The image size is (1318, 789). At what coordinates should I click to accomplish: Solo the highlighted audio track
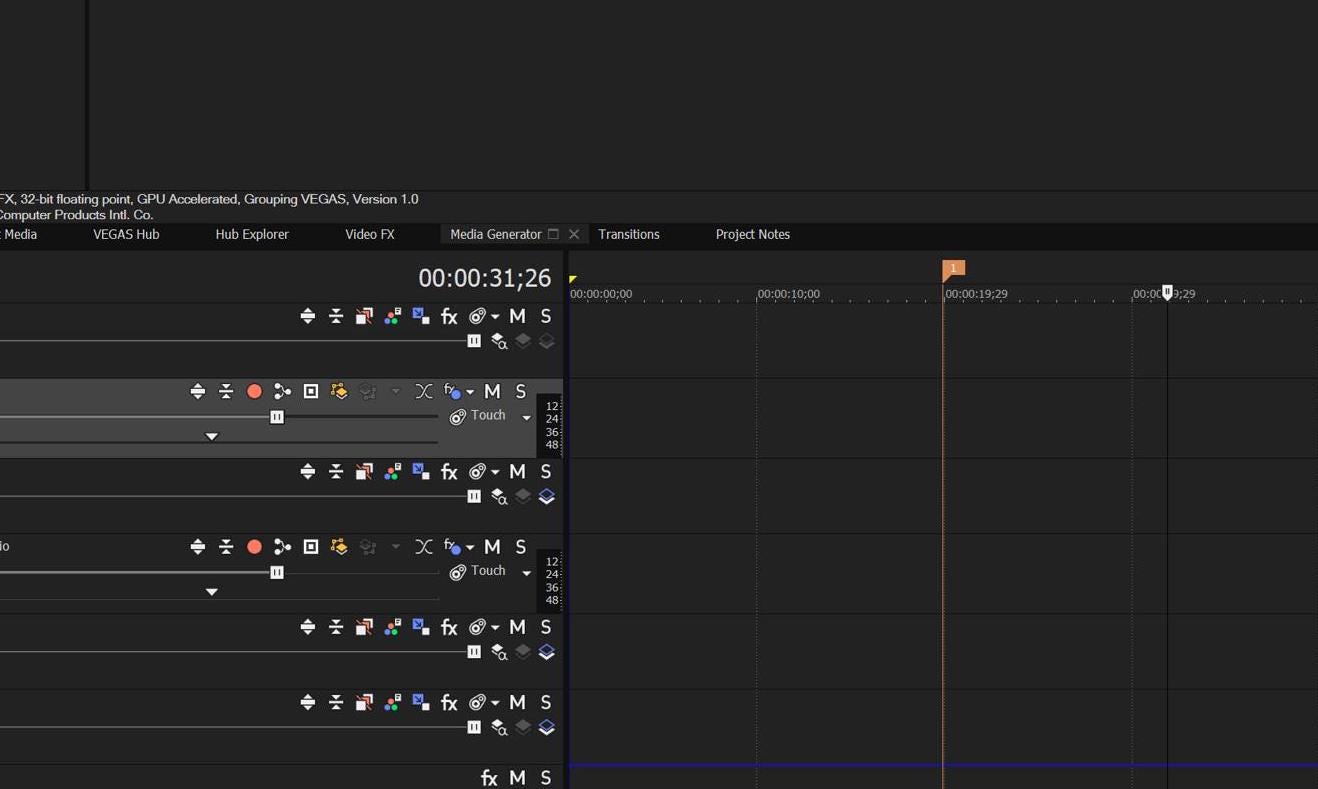521,391
